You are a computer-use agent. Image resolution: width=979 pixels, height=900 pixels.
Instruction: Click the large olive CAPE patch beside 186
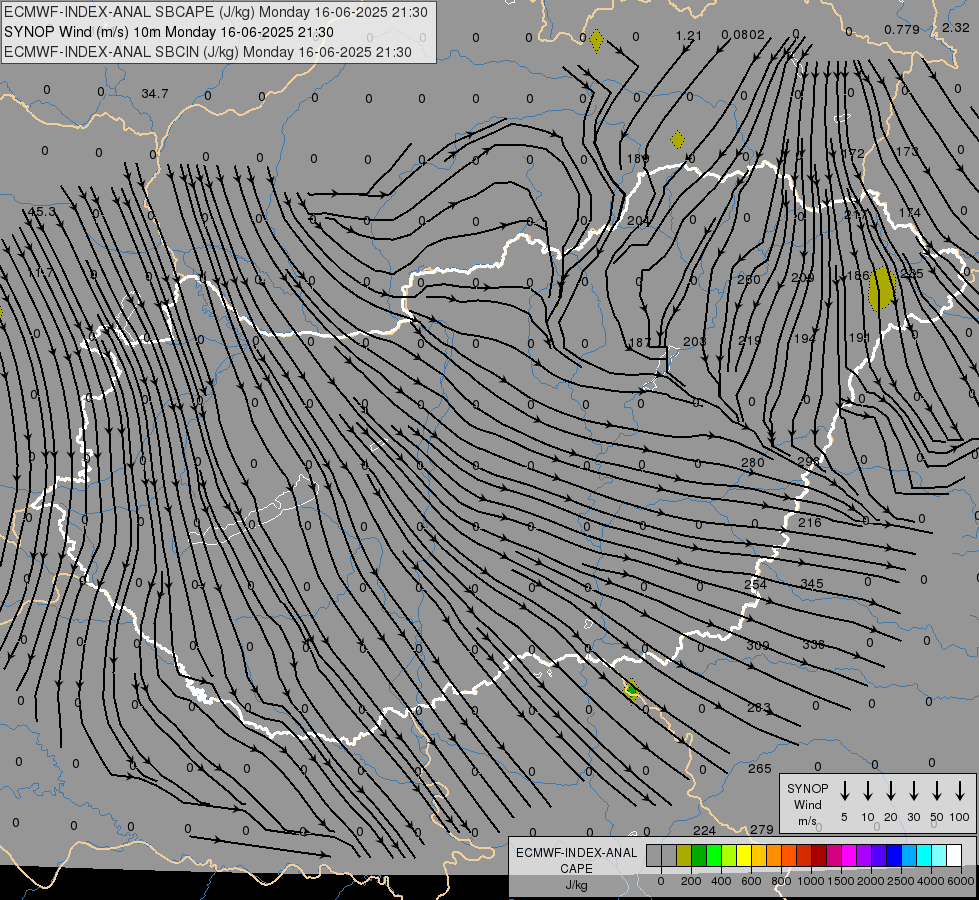[x=882, y=289]
